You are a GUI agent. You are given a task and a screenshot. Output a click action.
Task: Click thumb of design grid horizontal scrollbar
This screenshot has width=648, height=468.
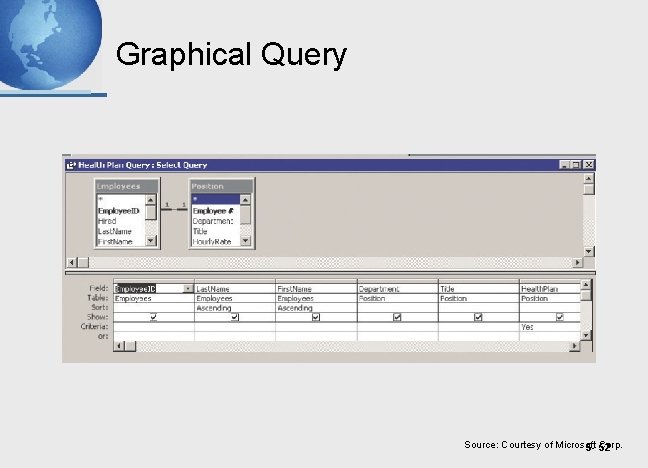130,346
